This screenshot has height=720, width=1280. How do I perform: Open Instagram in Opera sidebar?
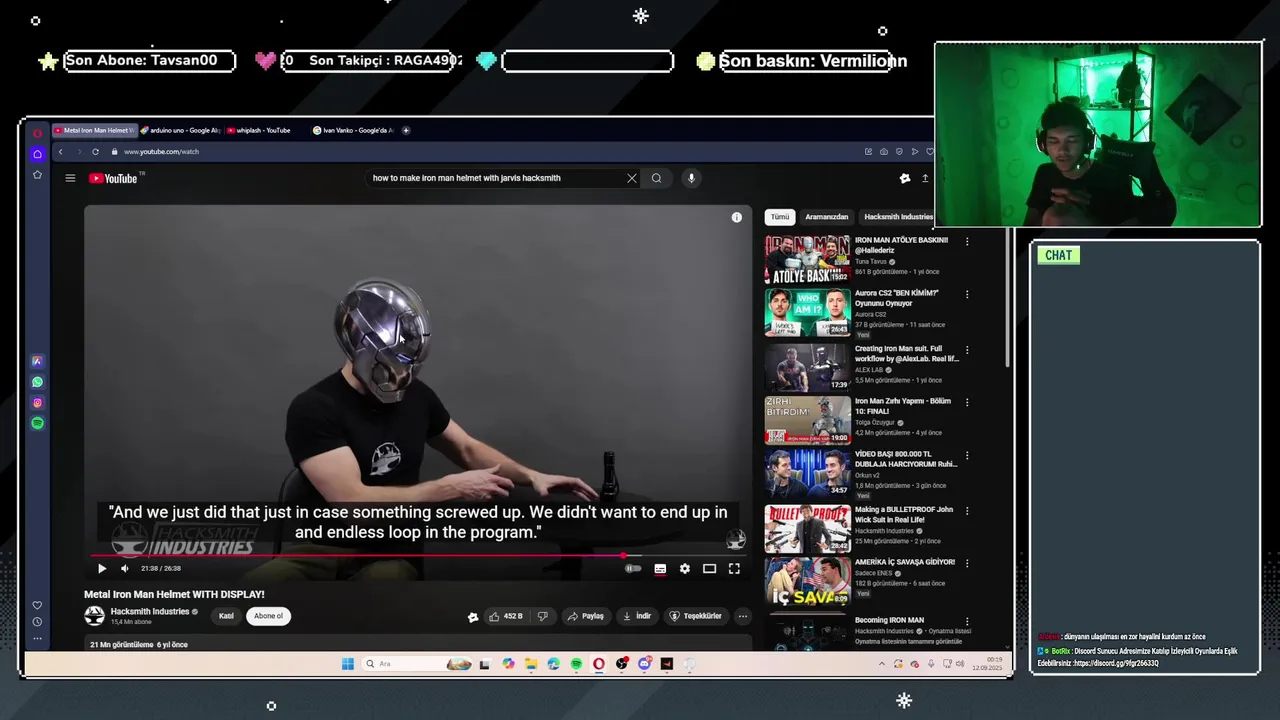click(37, 403)
